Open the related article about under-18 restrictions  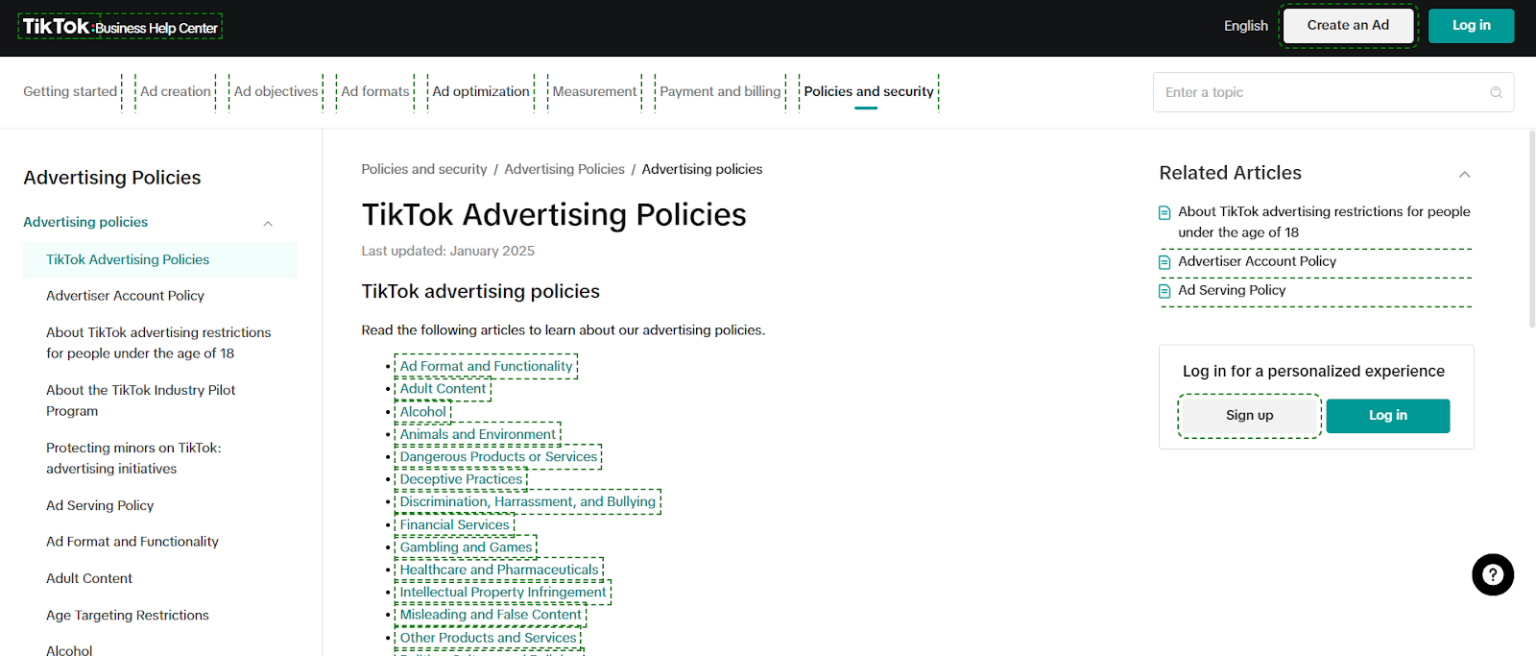(1324, 222)
